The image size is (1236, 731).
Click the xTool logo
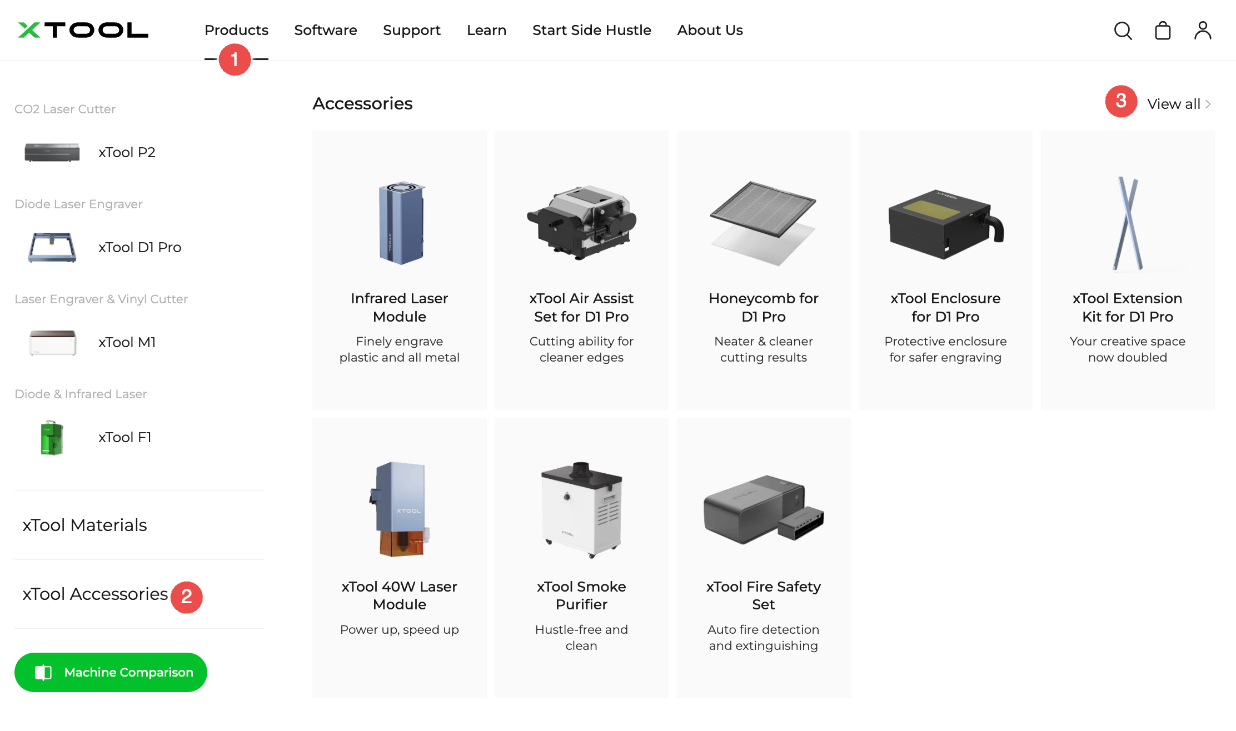(82, 30)
